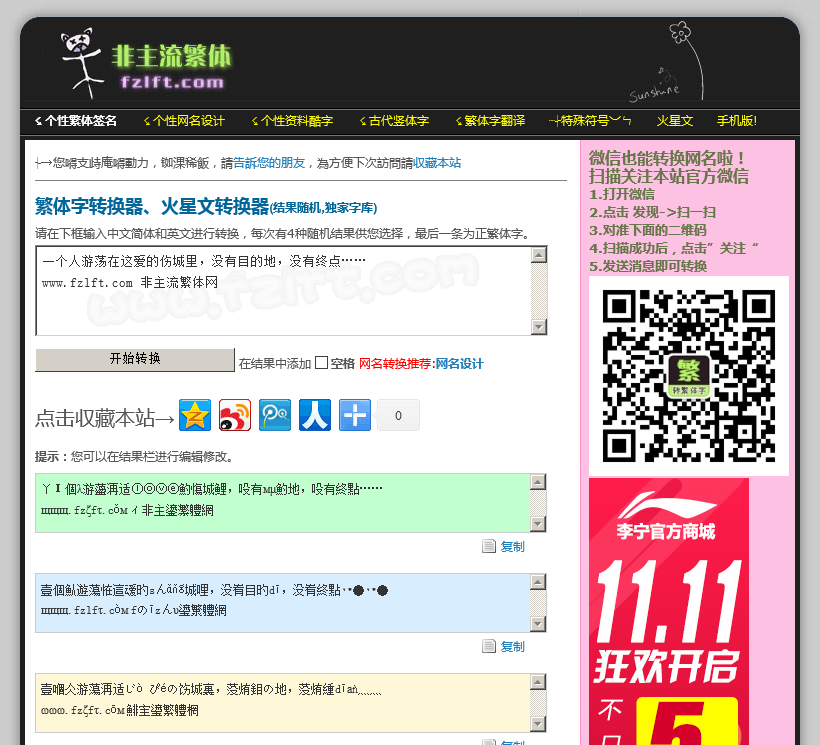Click yellow result scrollbar down arrow
This screenshot has width=820, height=745.
pyautogui.click(x=538, y=724)
